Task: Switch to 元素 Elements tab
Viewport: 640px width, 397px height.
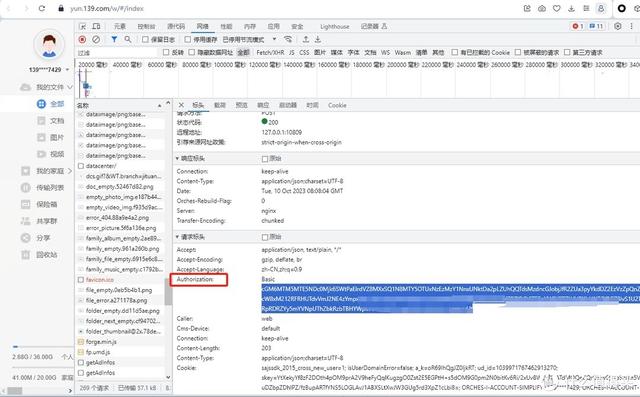Action: point(120,26)
